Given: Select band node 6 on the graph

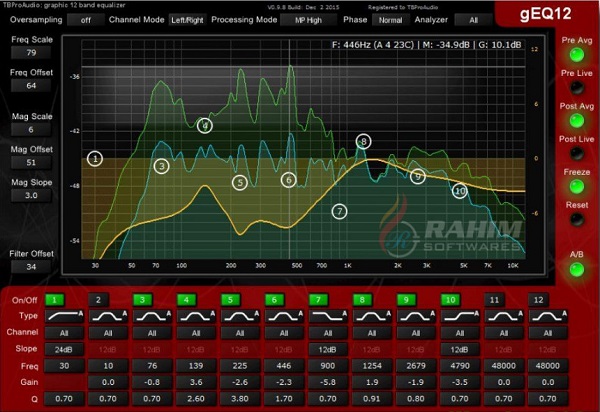Looking at the screenshot, I should [x=289, y=180].
